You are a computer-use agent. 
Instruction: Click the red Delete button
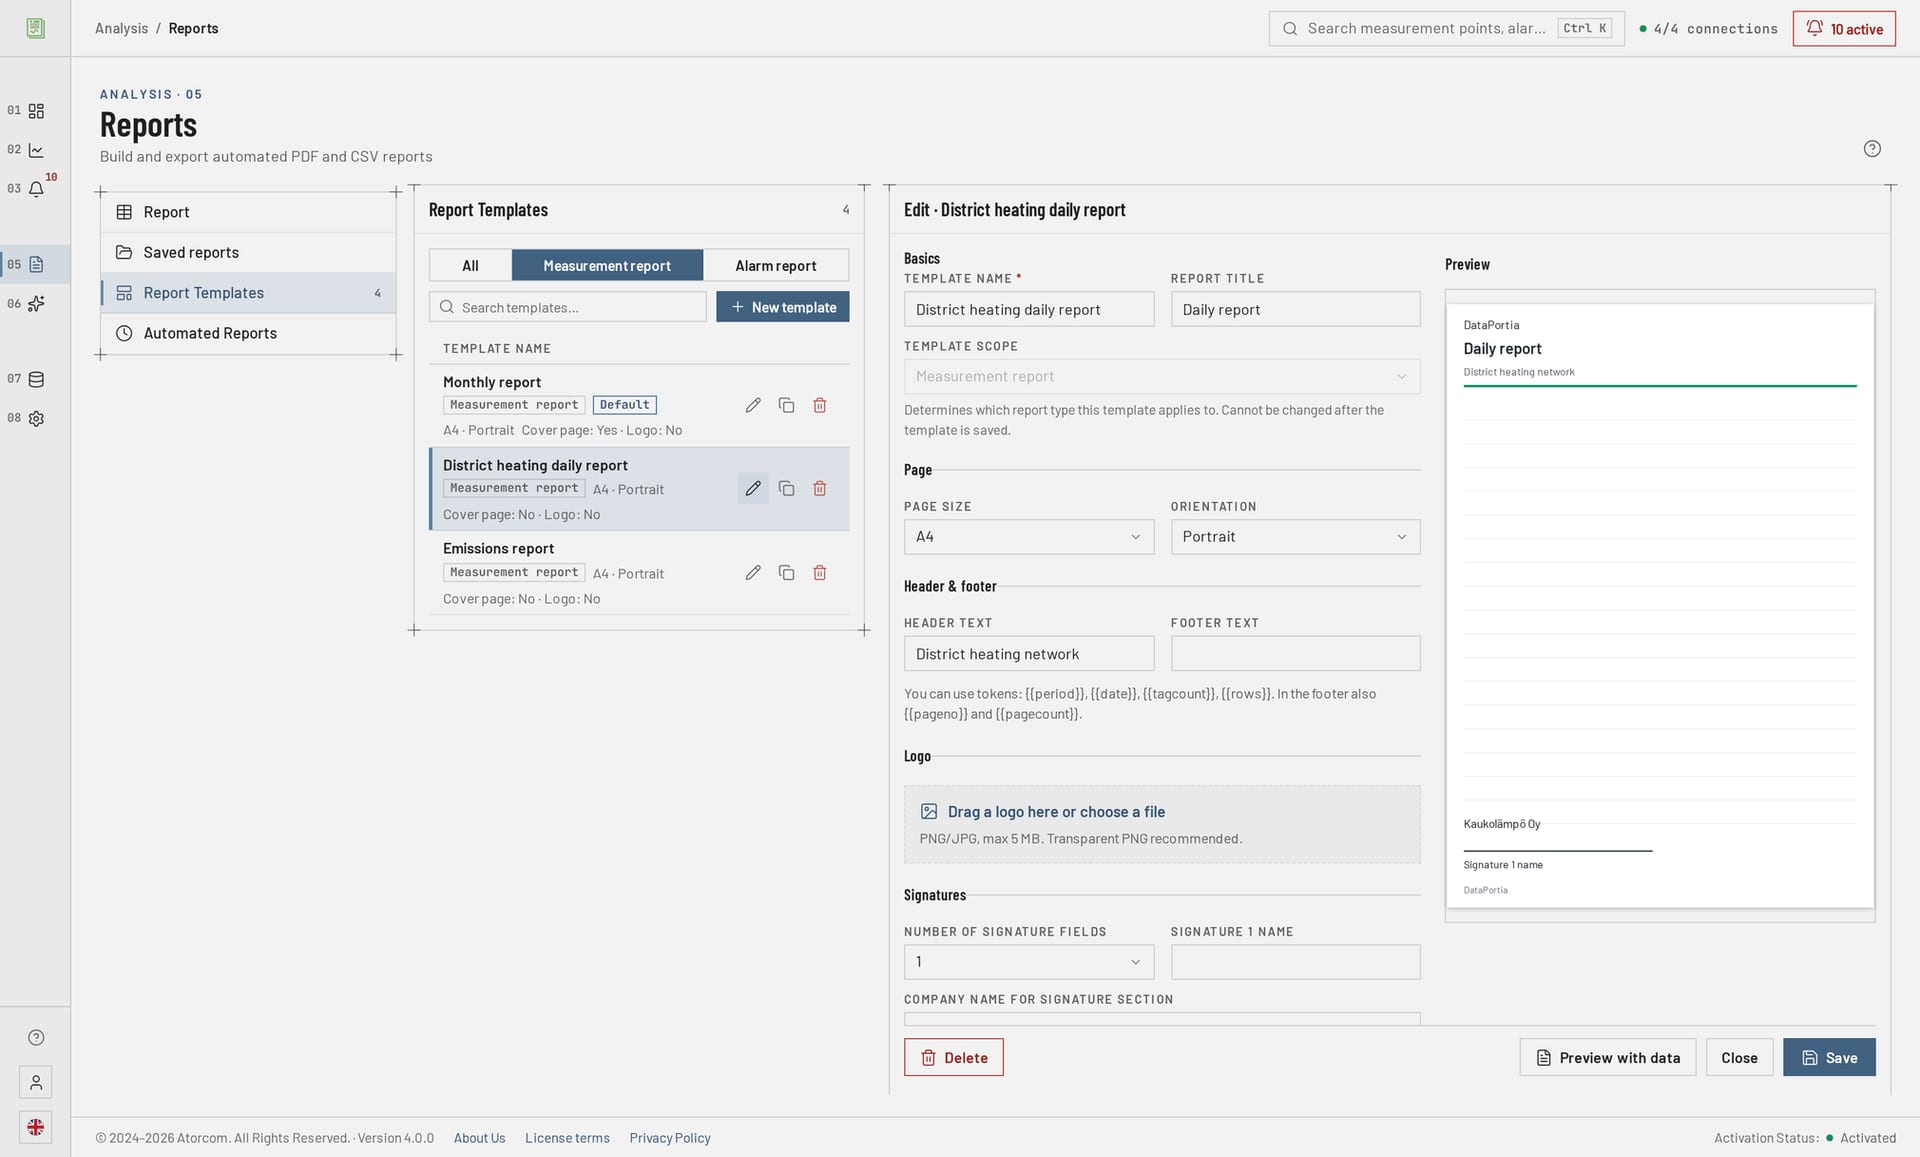click(954, 1058)
